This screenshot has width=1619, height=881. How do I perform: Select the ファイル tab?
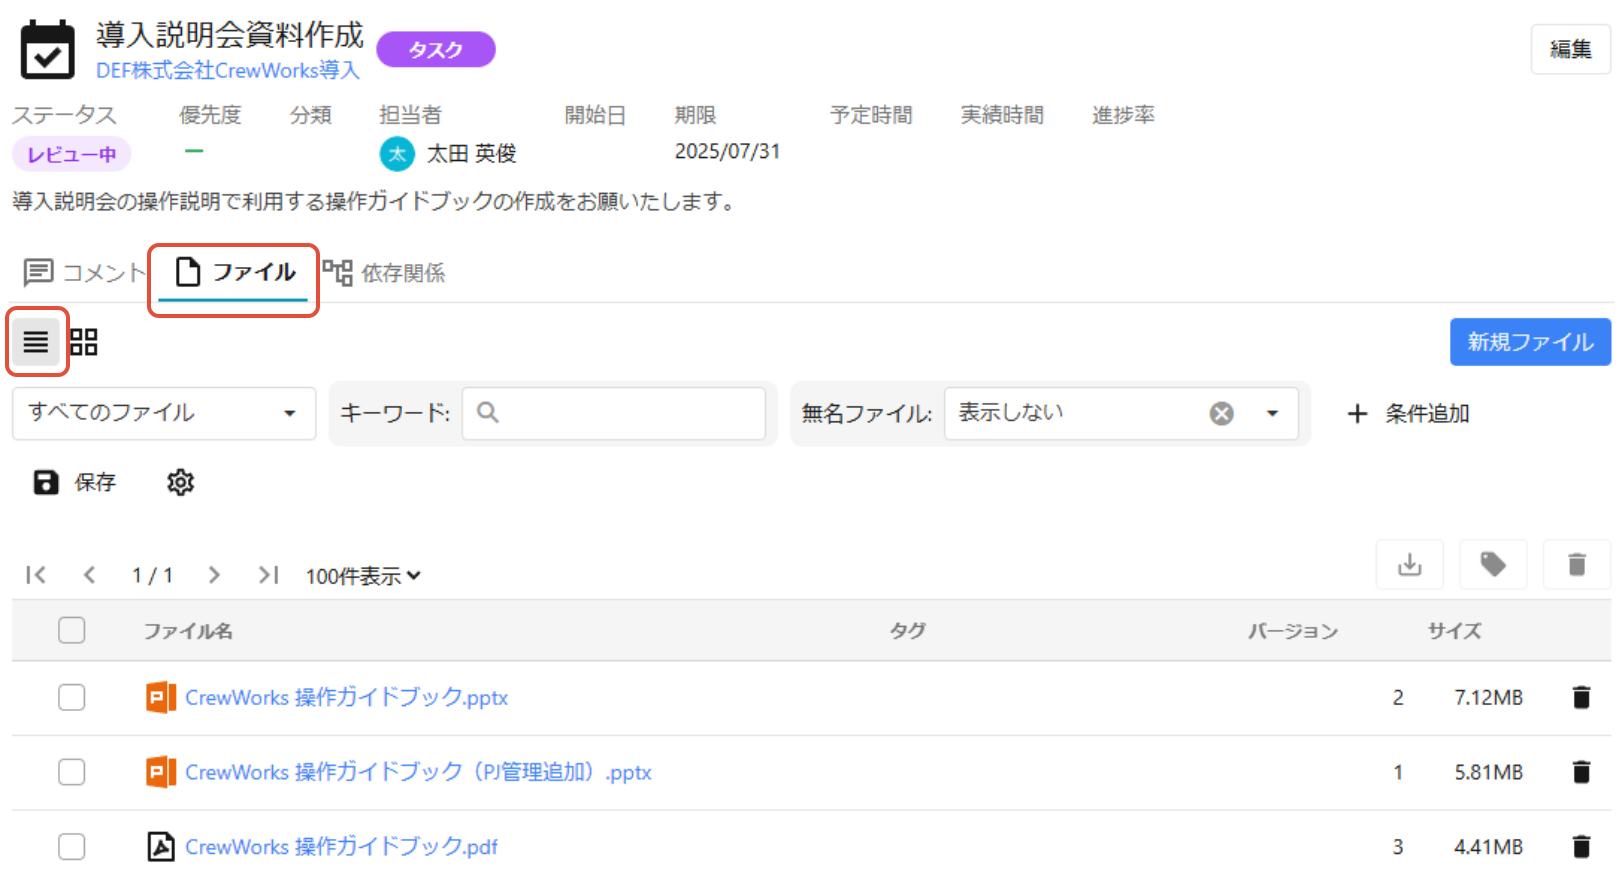coord(234,272)
